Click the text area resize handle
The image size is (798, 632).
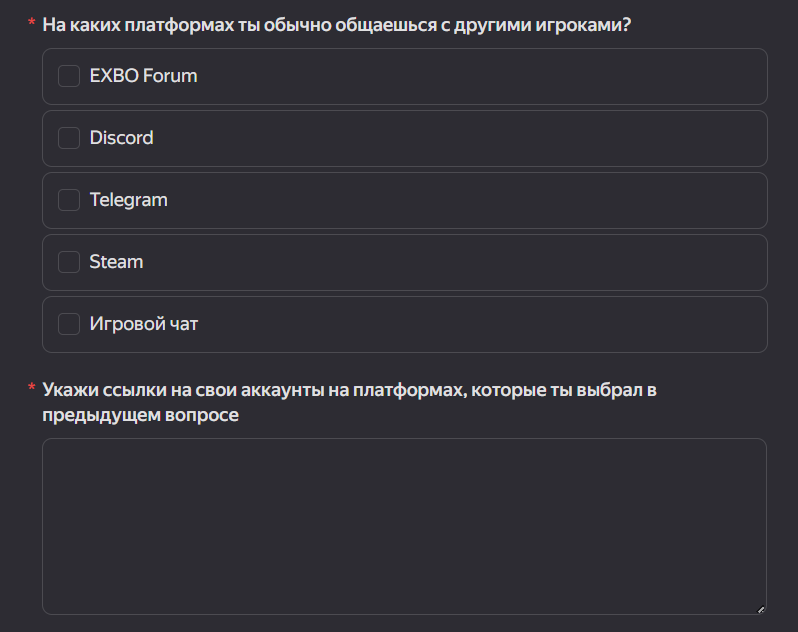tap(761, 609)
